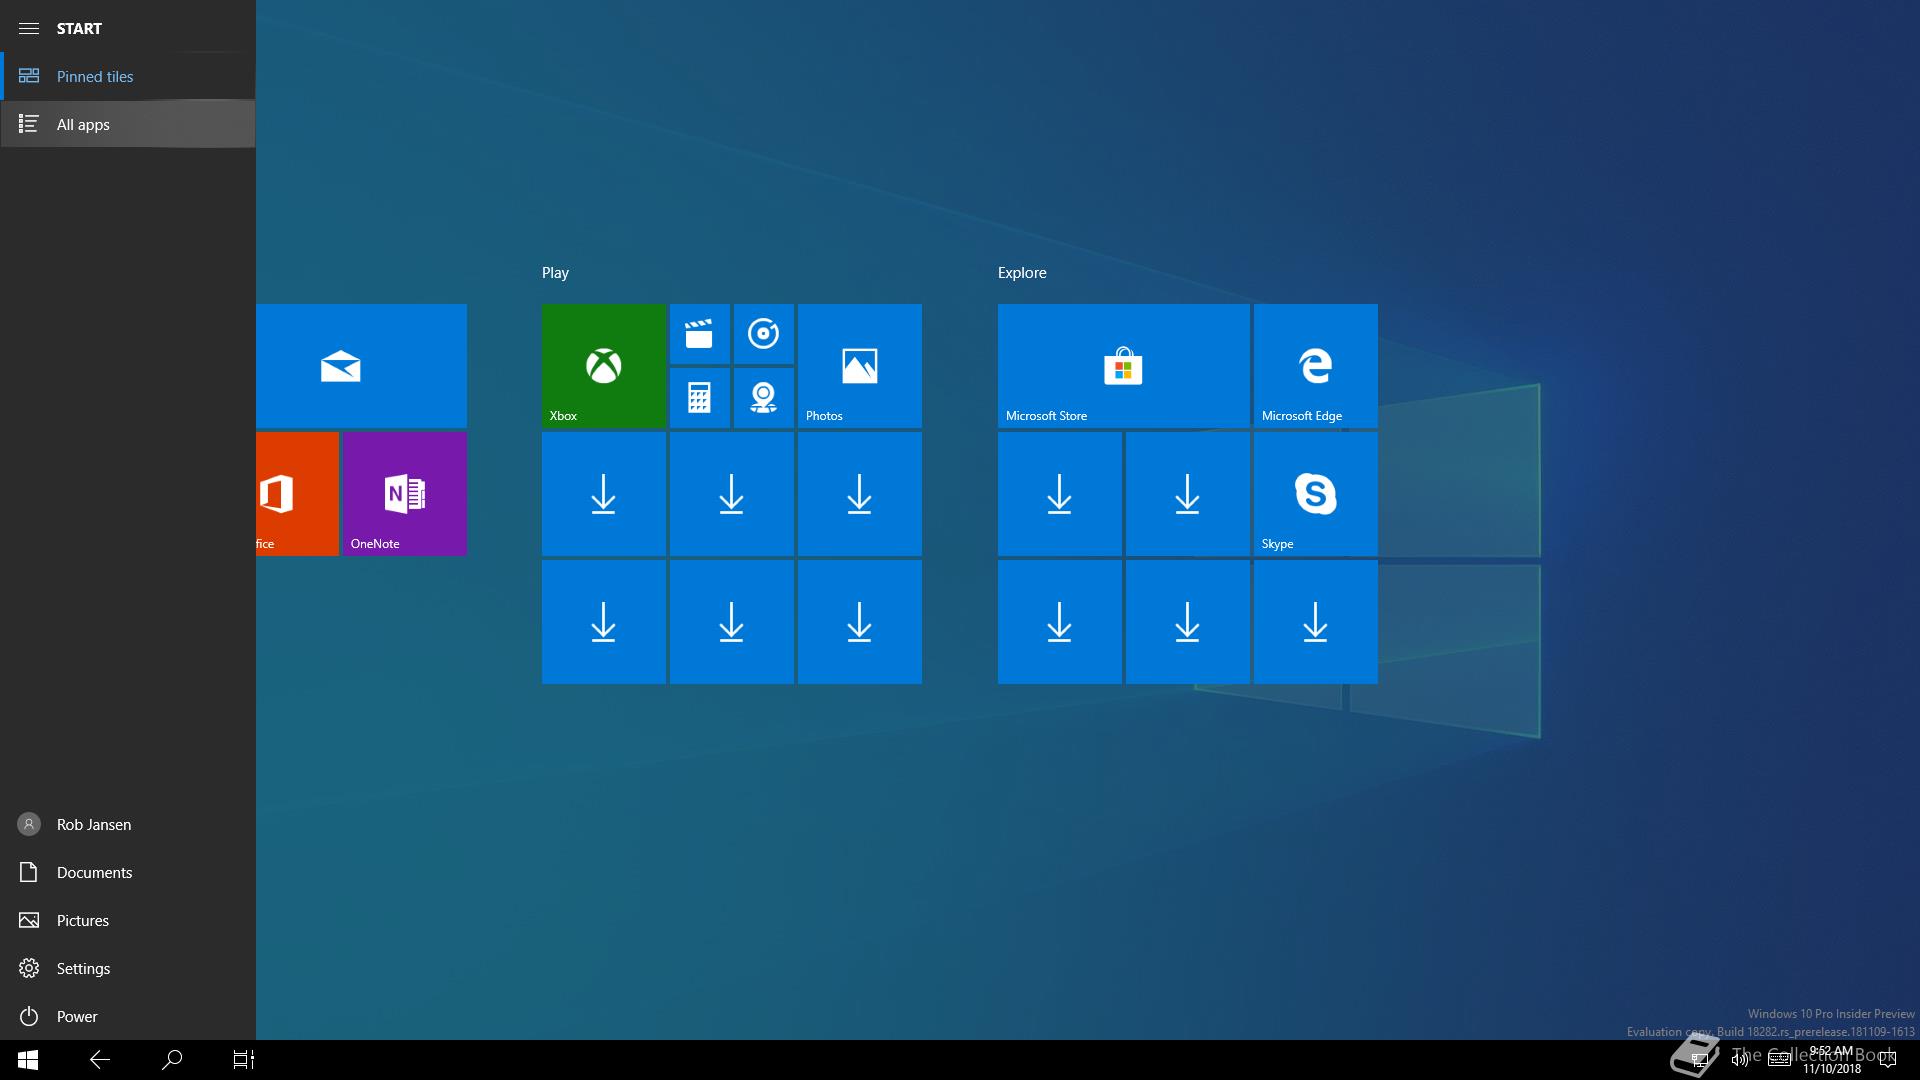Open the Photos tile

(x=860, y=366)
